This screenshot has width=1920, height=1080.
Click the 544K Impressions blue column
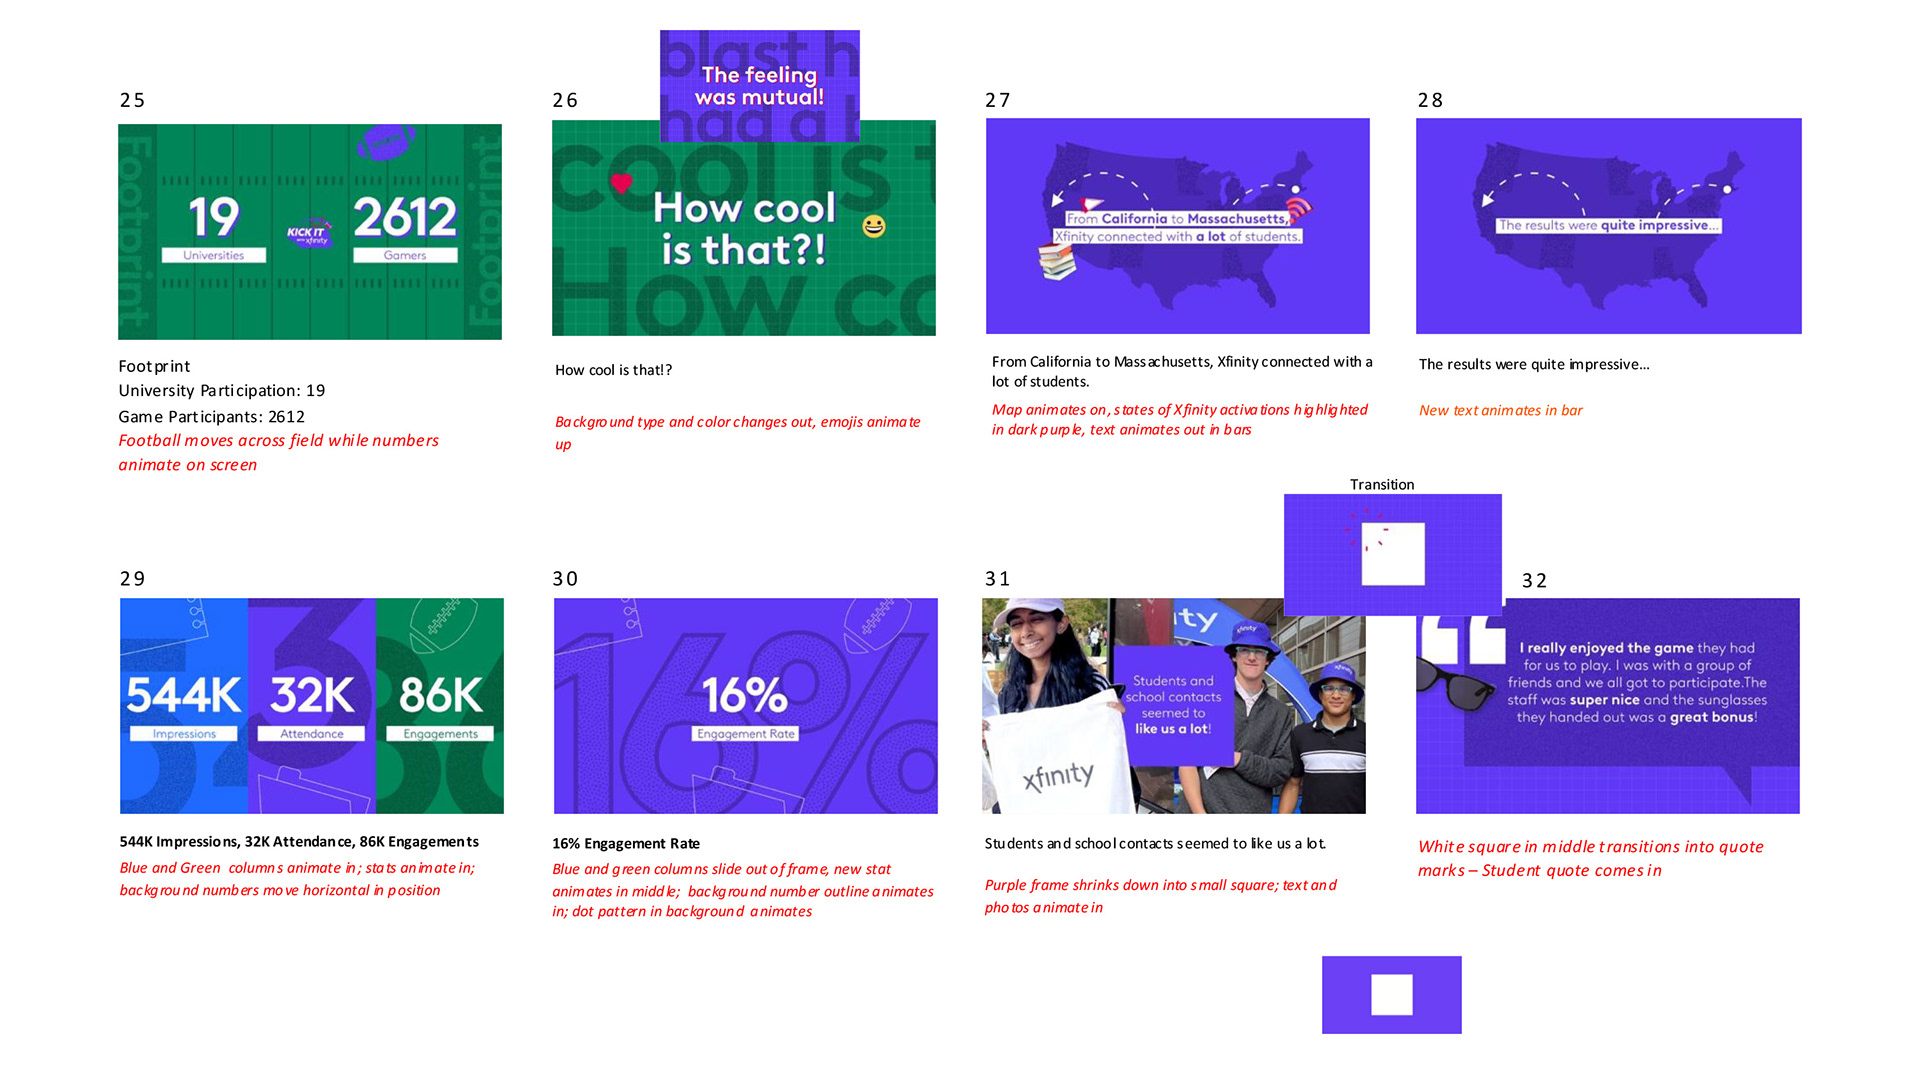pos(184,706)
